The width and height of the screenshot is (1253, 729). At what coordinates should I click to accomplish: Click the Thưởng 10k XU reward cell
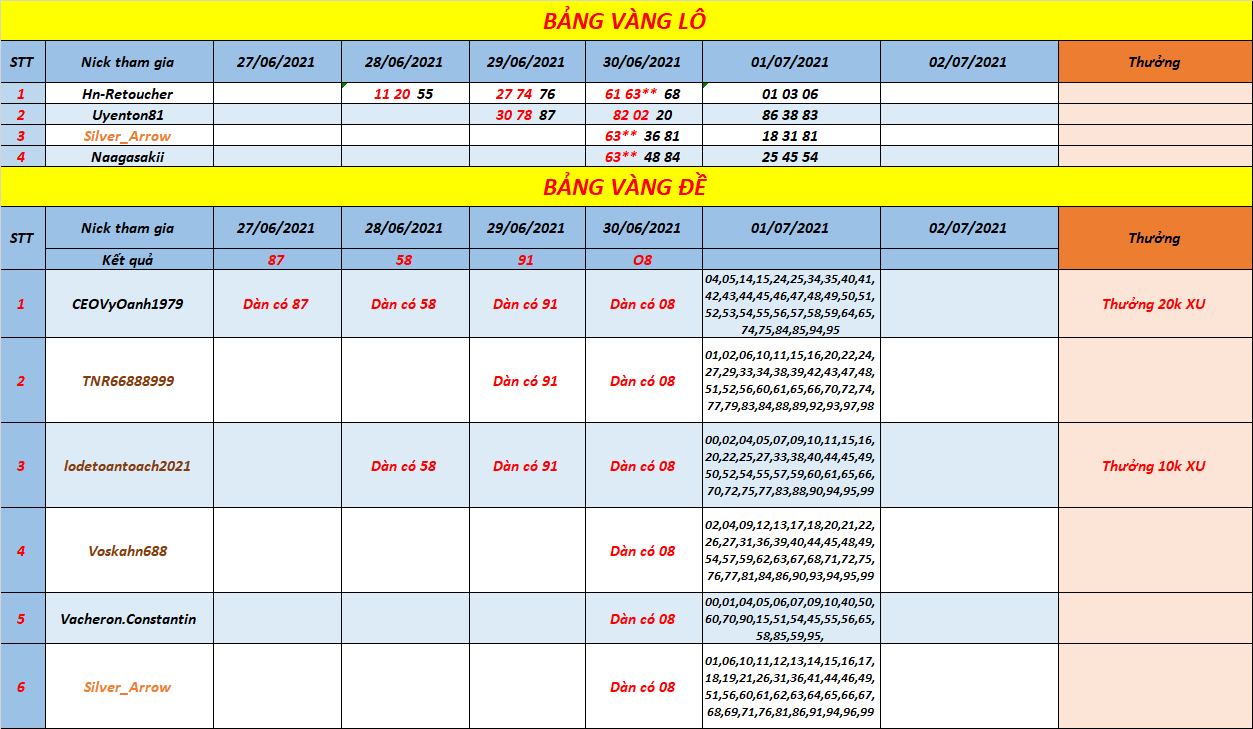(1154, 466)
